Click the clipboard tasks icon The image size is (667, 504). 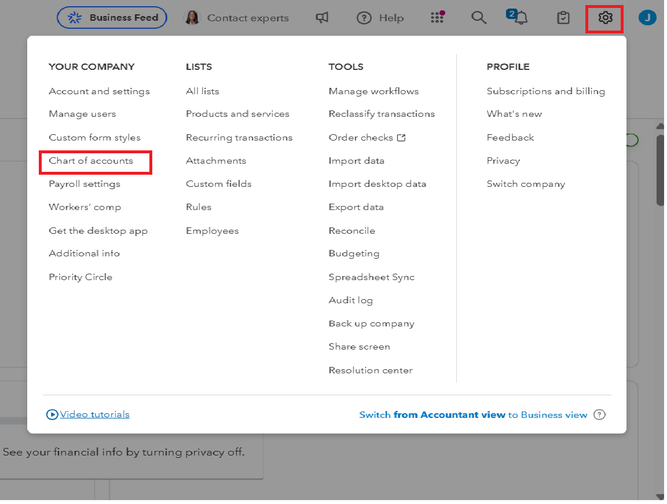pyautogui.click(x=563, y=18)
